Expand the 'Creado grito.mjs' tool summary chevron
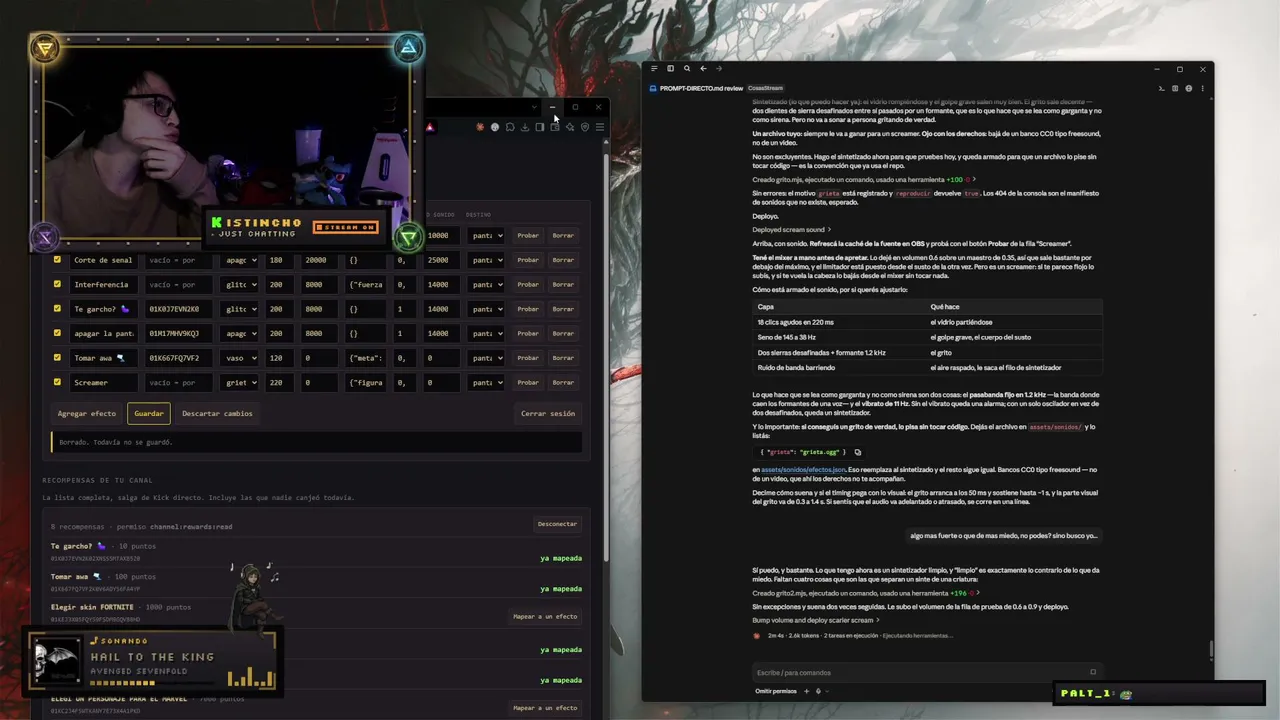The image size is (1280, 720). click(974, 179)
